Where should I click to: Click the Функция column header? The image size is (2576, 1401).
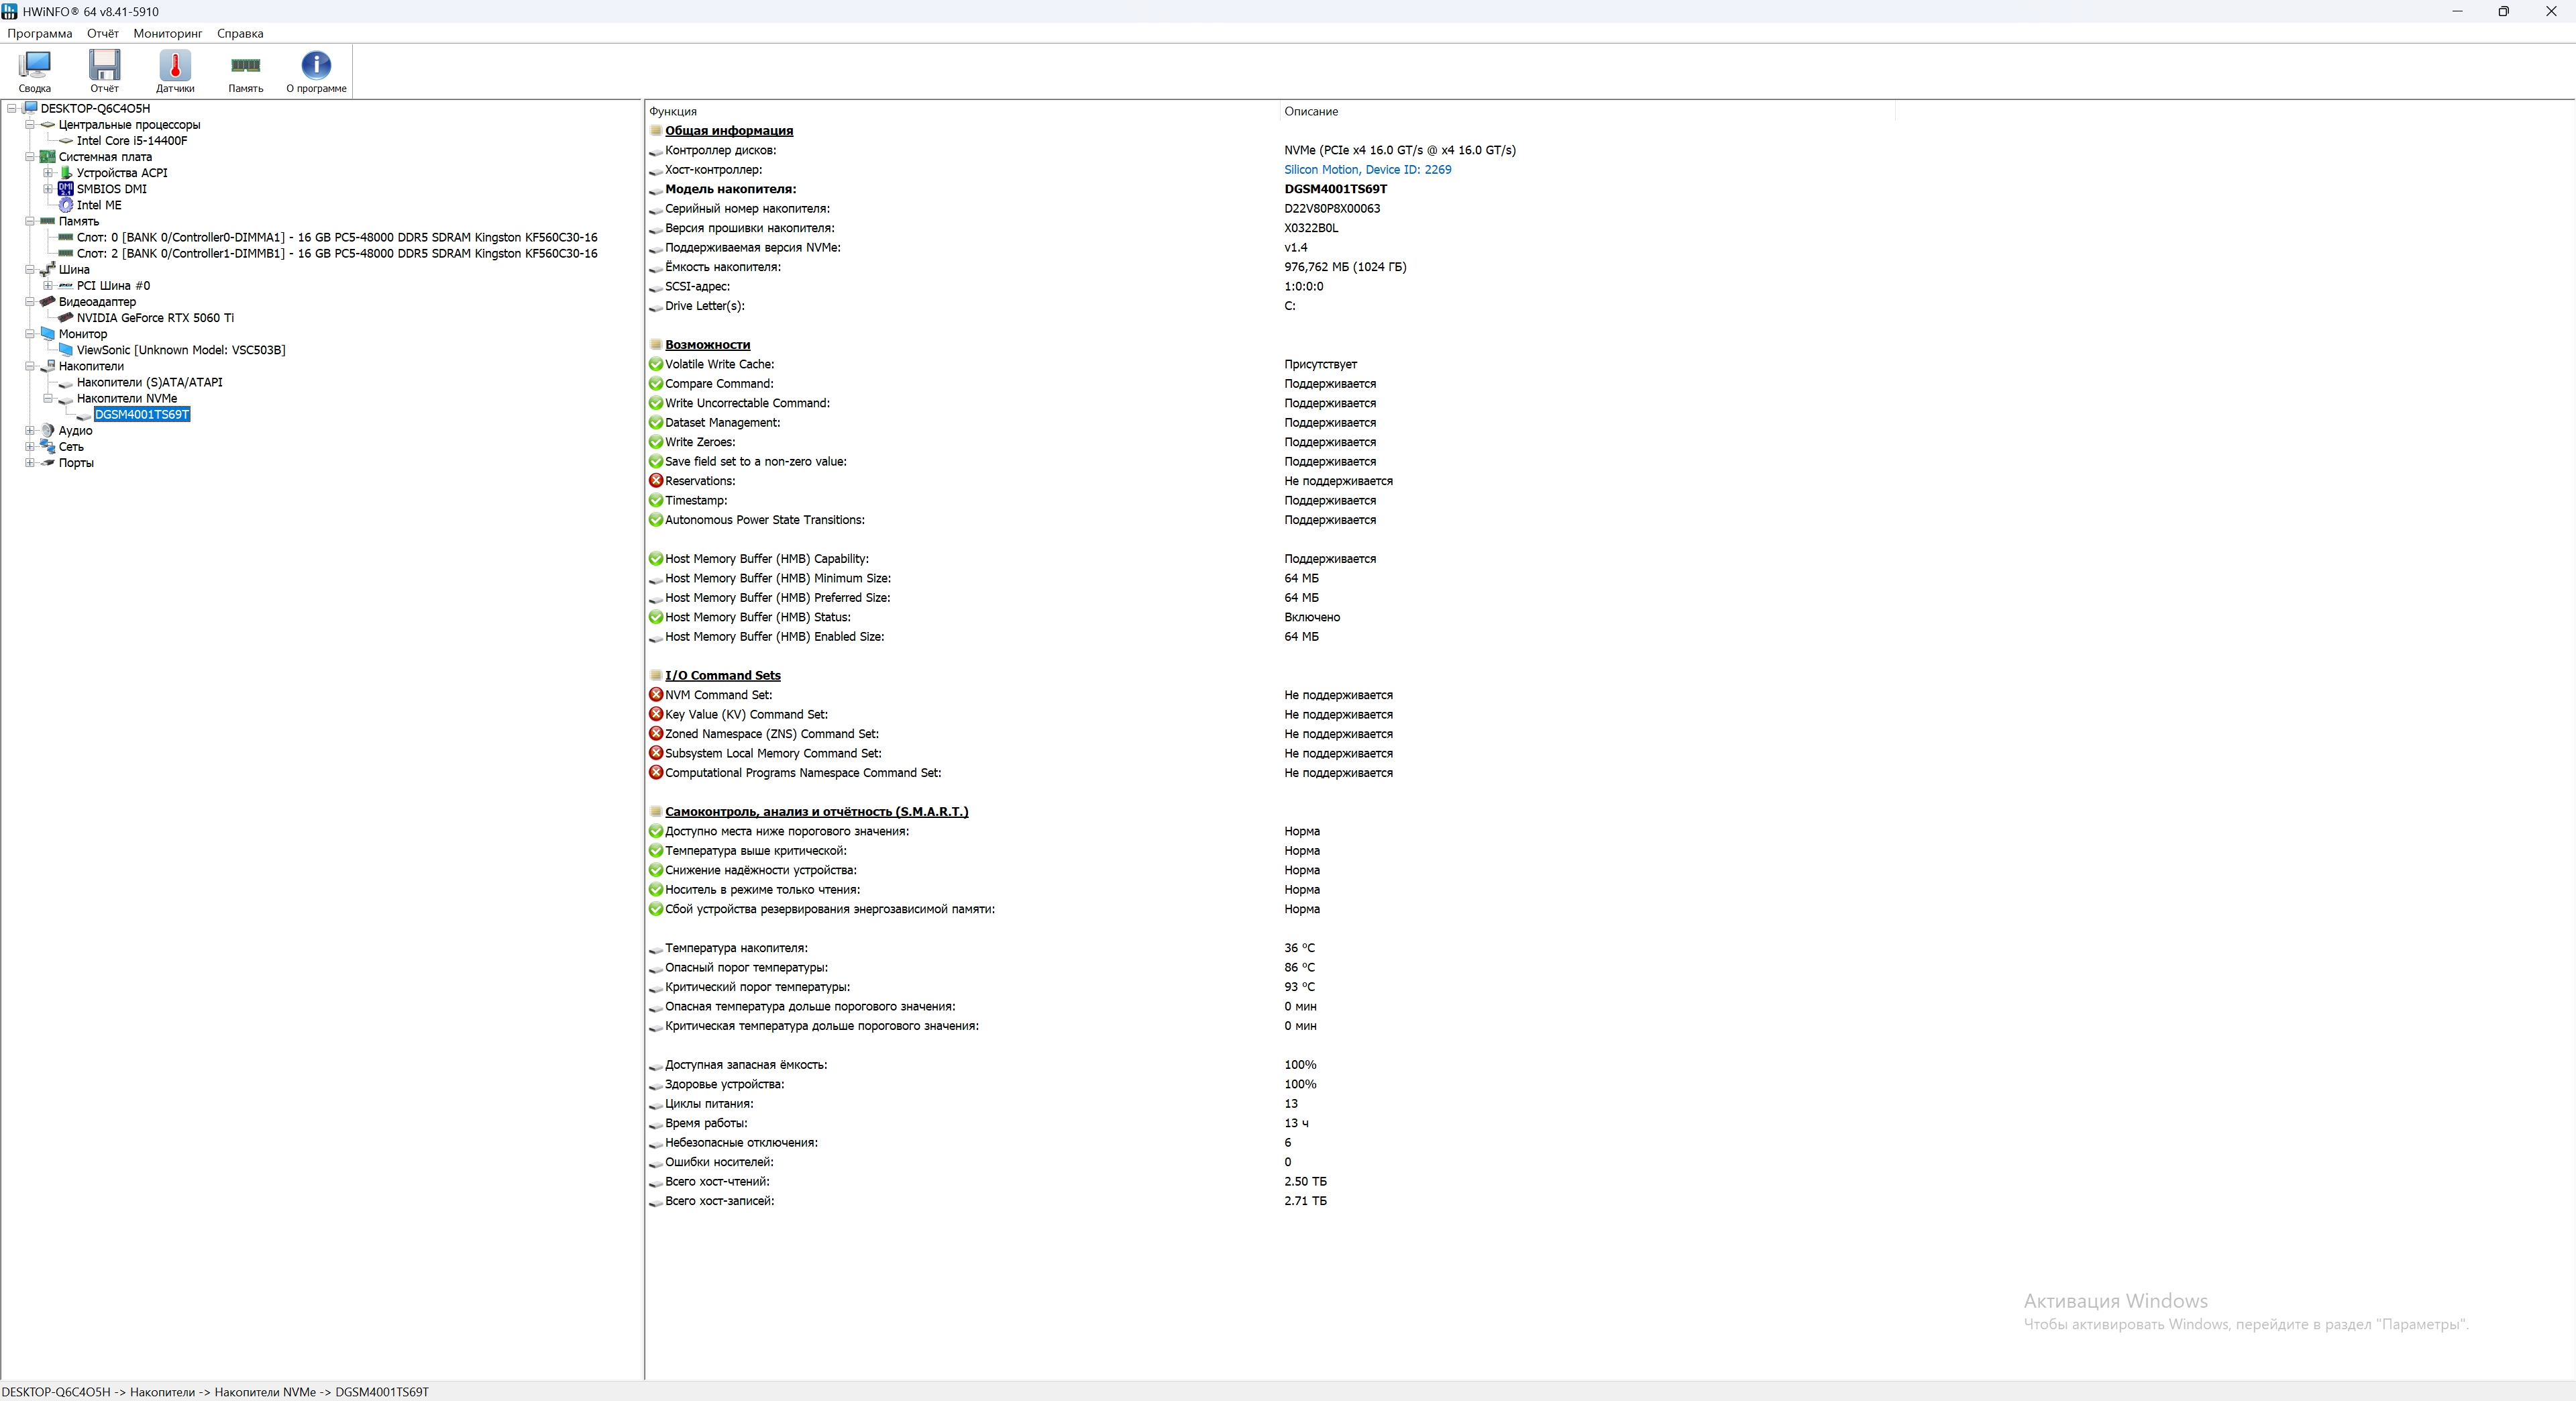[673, 111]
